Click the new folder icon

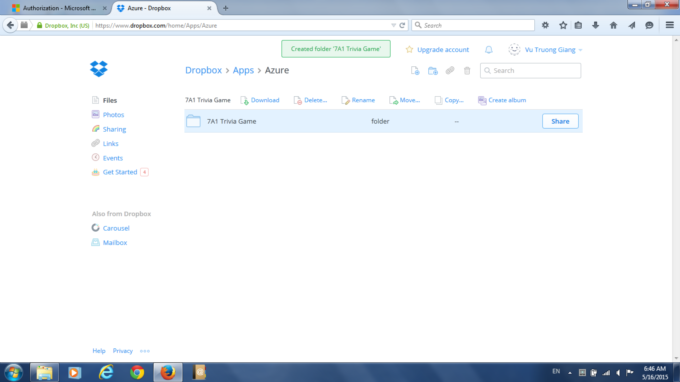click(x=432, y=71)
